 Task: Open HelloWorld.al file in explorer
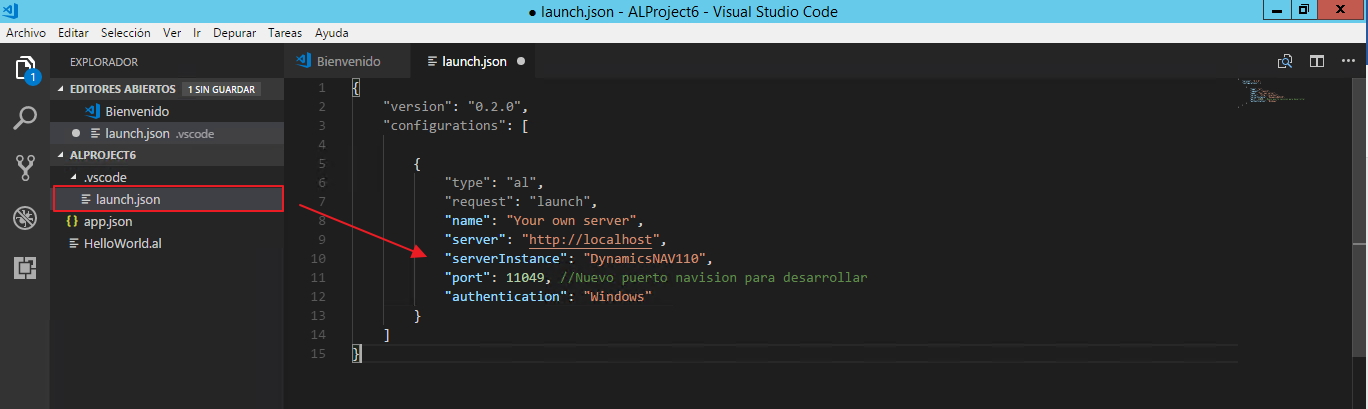coord(122,243)
